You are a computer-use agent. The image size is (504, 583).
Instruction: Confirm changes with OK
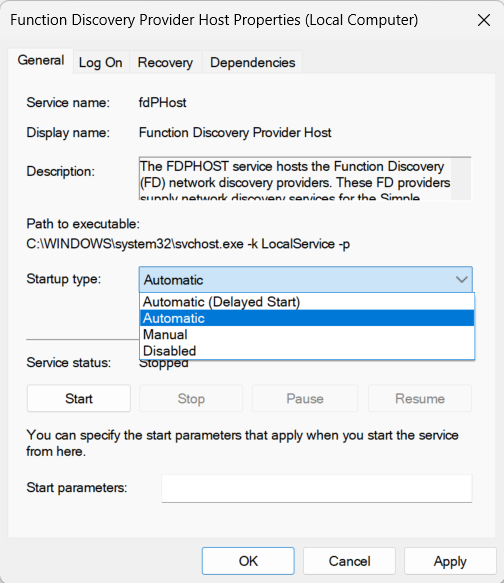tap(248, 561)
